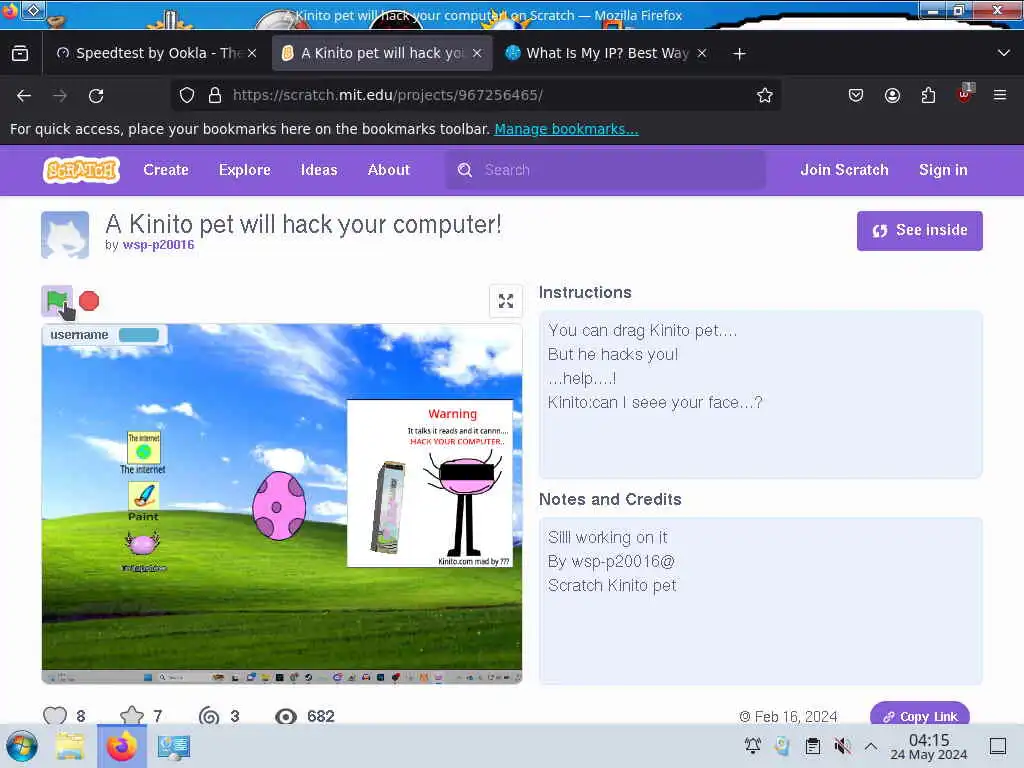Open Extensions puzzle icon

928,95
